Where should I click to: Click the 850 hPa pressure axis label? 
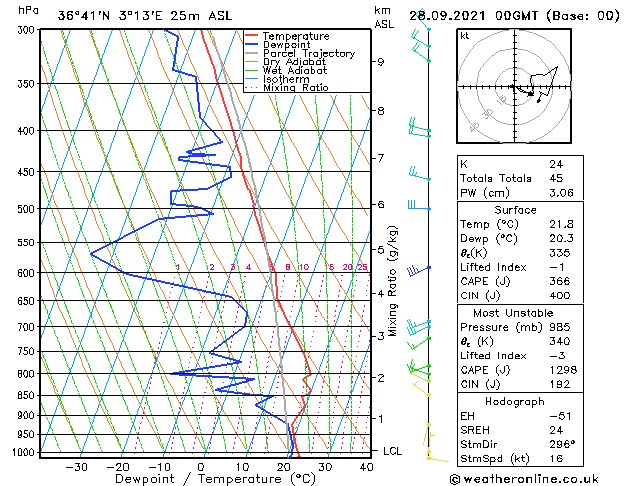(27, 395)
